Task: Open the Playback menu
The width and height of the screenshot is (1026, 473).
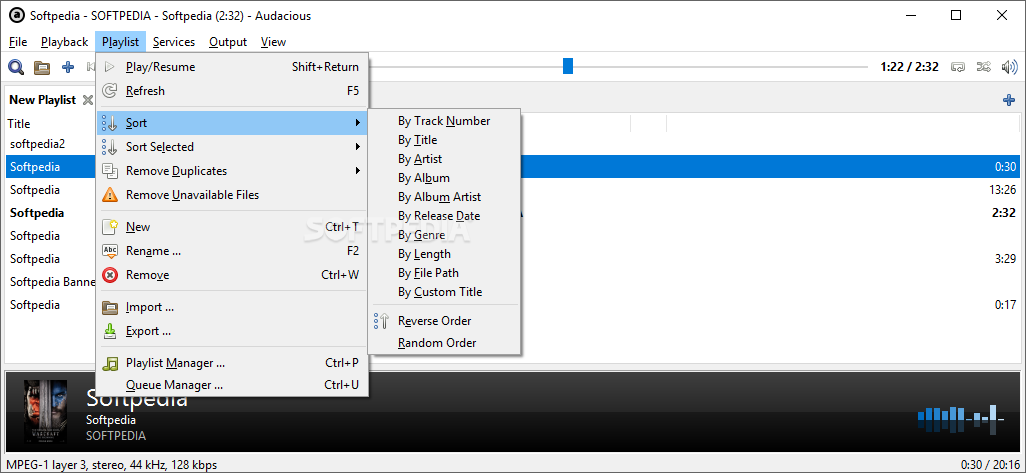Action: [64, 42]
